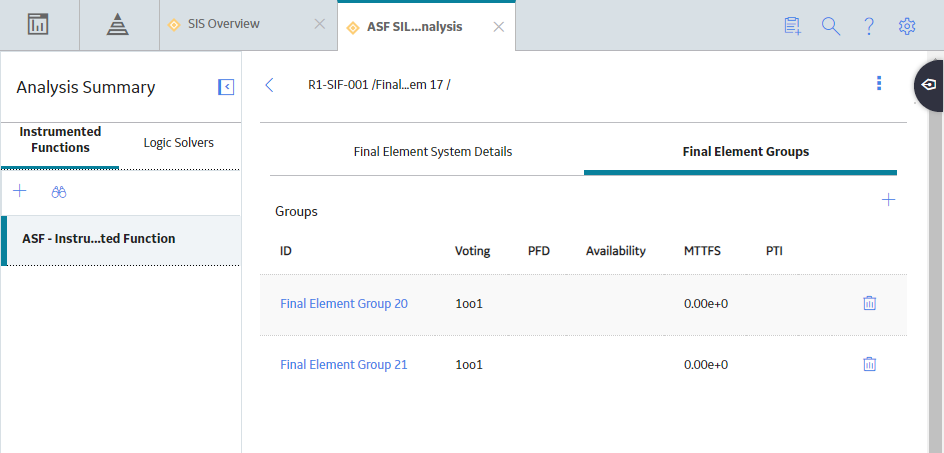Switch to Final Element System Details tab
Image resolution: width=944 pixels, height=453 pixels.
pyautogui.click(x=433, y=152)
